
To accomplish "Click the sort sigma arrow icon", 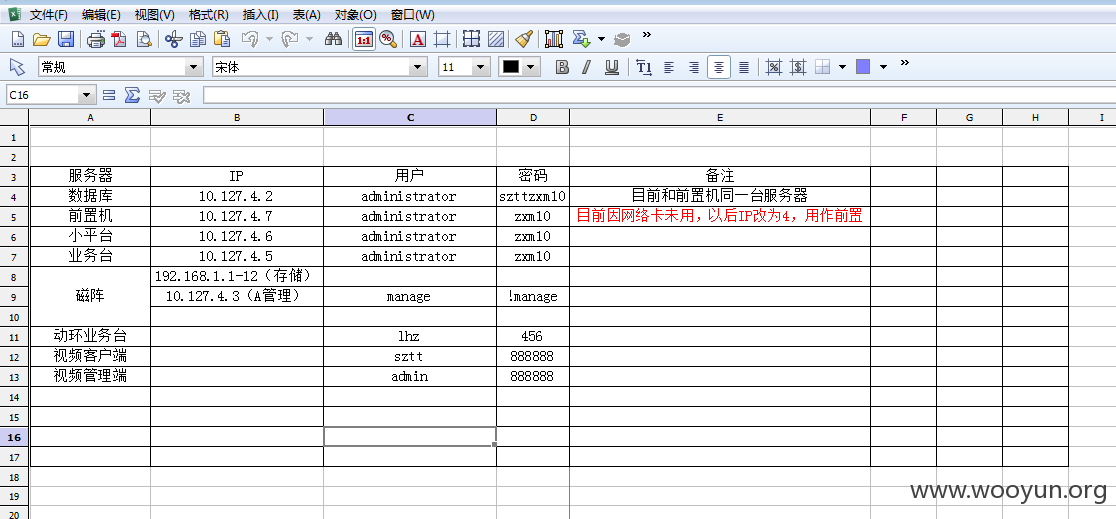I will coord(581,39).
